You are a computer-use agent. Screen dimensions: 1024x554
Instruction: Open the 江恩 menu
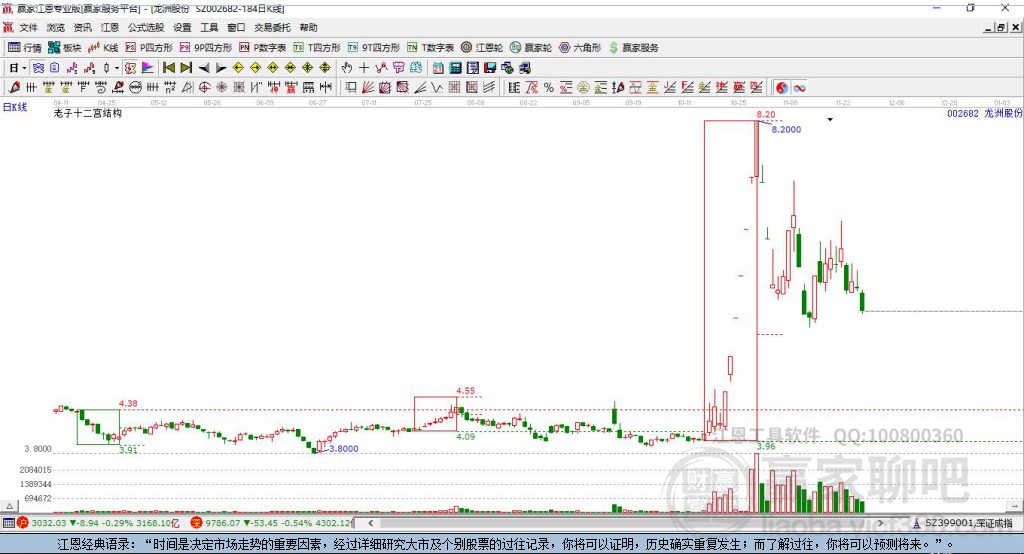pyautogui.click(x=110, y=27)
